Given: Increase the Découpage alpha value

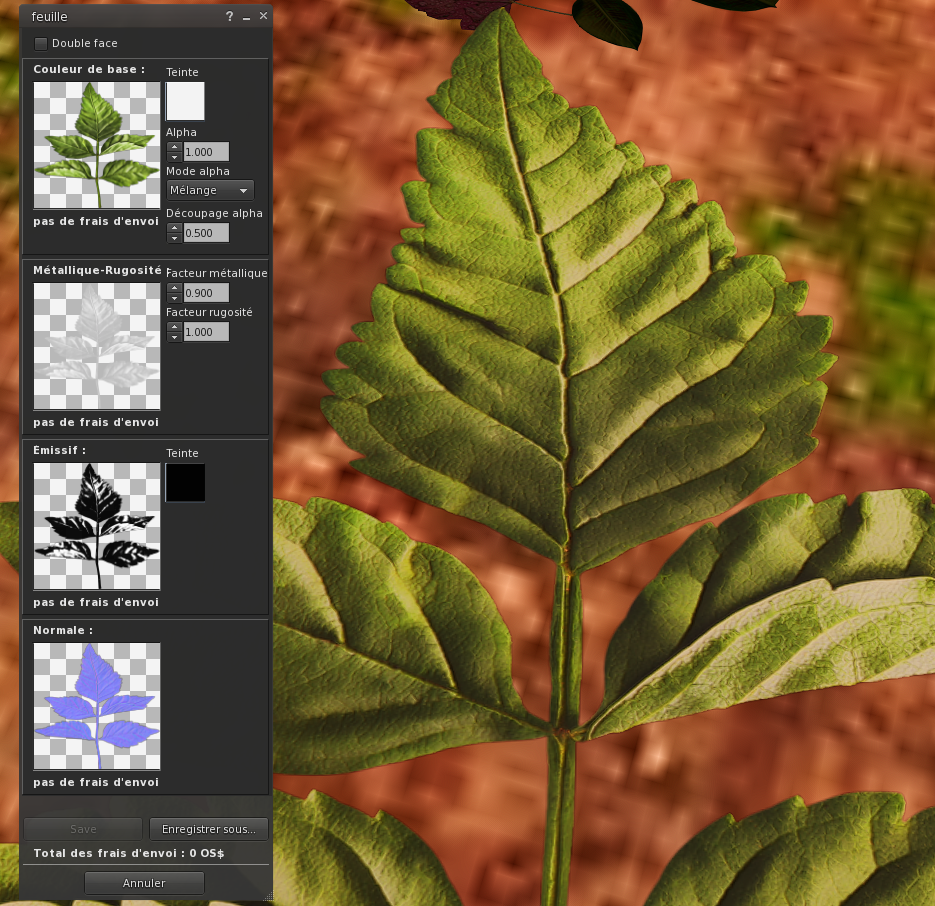Looking at the screenshot, I should pos(174,228).
